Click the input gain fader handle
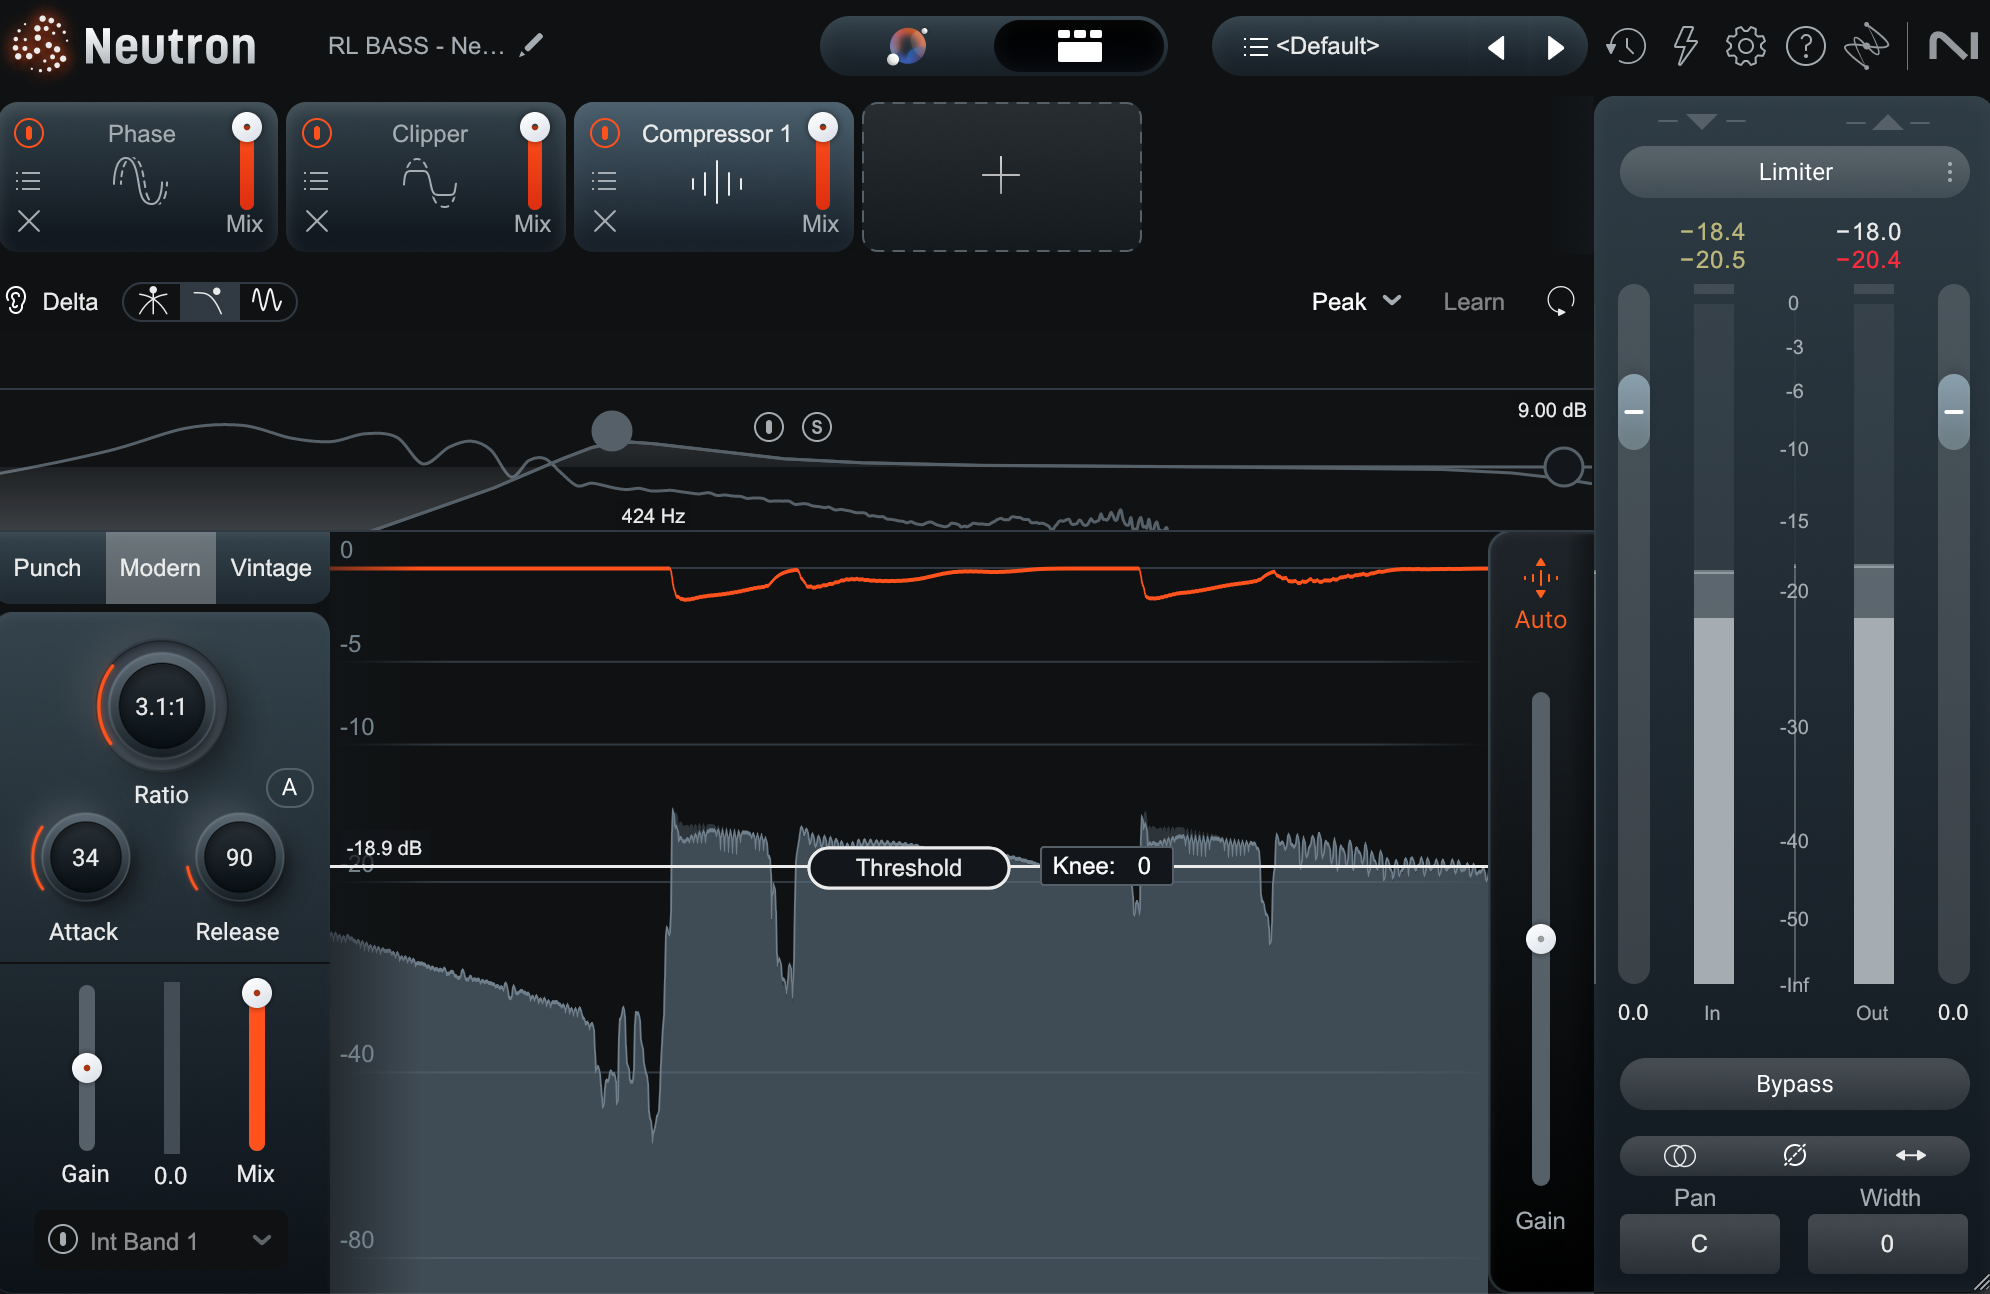1990x1294 pixels. [x=1634, y=412]
